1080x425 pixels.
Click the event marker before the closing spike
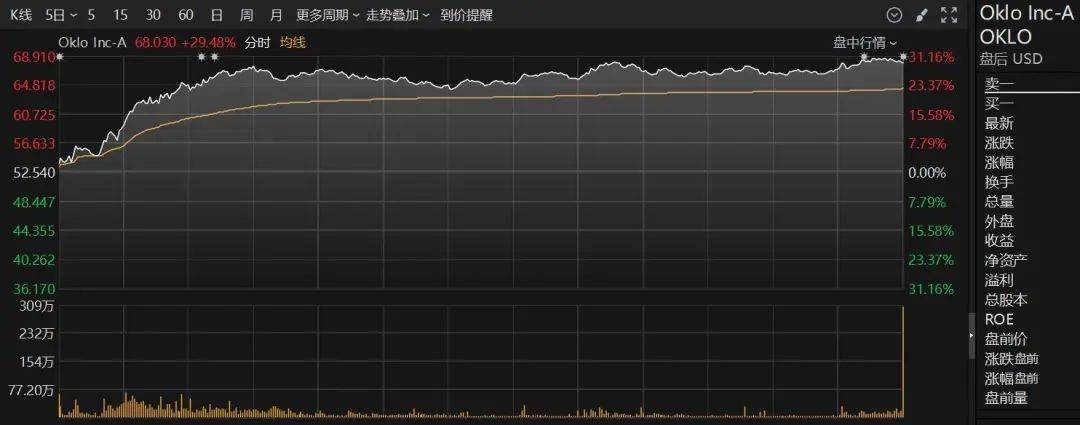(x=864, y=56)
